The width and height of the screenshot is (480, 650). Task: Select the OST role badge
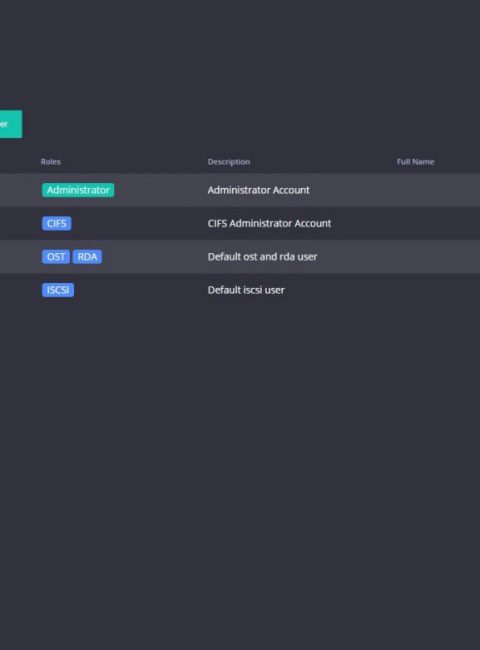point(56,257)
